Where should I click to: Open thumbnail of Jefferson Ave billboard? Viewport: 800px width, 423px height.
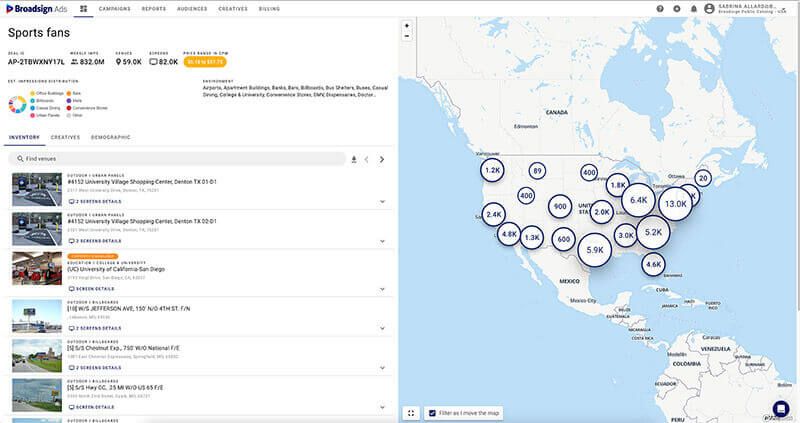pos(37,316)
